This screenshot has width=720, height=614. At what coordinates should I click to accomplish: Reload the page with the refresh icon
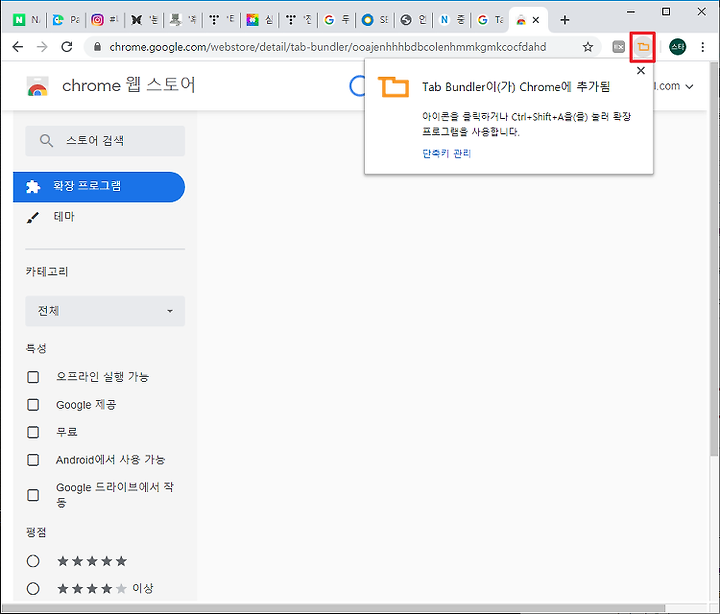[x=67, y=47]
